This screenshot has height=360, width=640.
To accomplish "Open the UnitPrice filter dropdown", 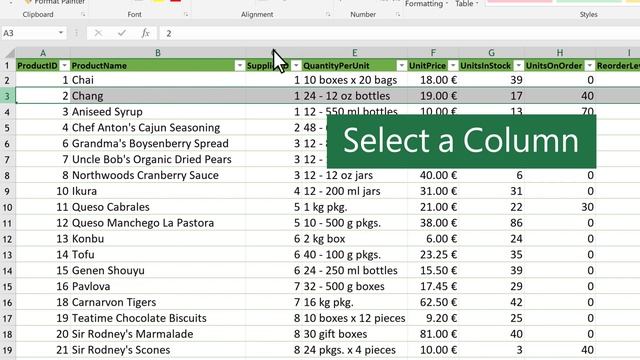I will tap(453, 66).
